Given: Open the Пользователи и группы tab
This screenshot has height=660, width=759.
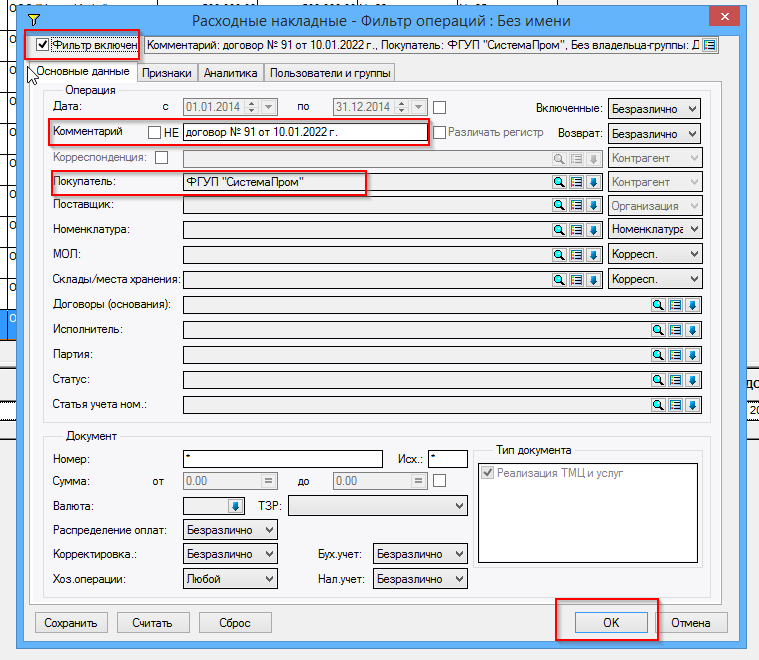Looking at the screenshot, I should point(331,73).
